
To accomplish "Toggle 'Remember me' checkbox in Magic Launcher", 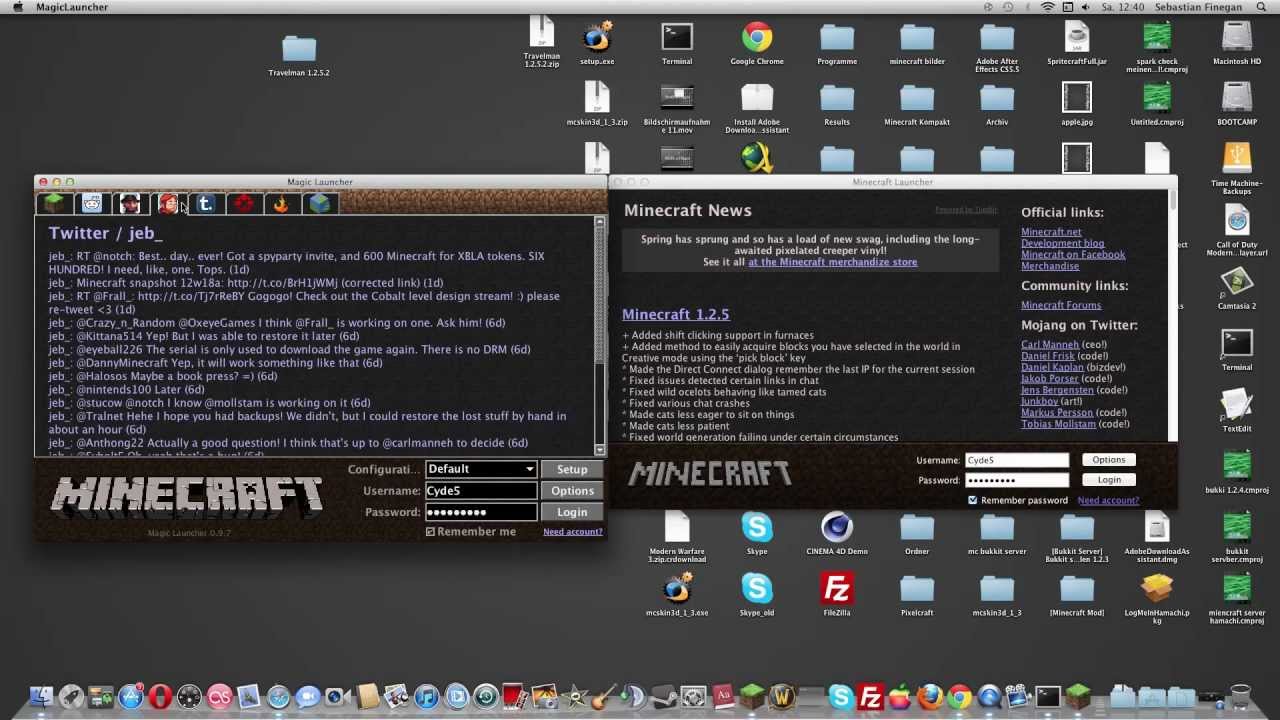I will (x=431, y=532).
